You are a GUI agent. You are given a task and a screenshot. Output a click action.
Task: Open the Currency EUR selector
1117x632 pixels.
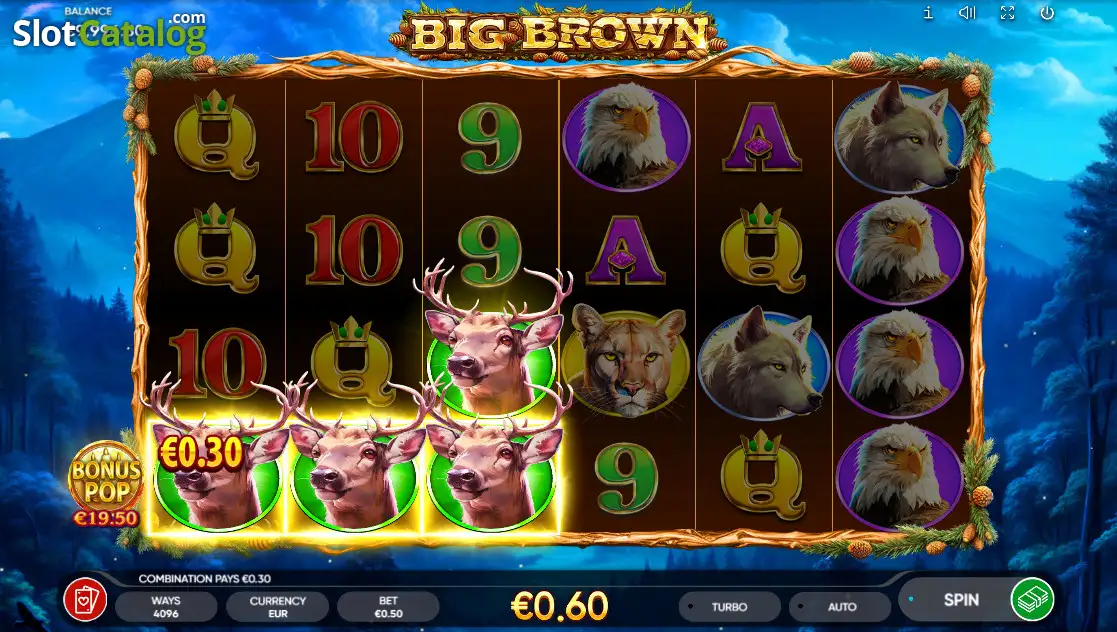click(277, 607)
